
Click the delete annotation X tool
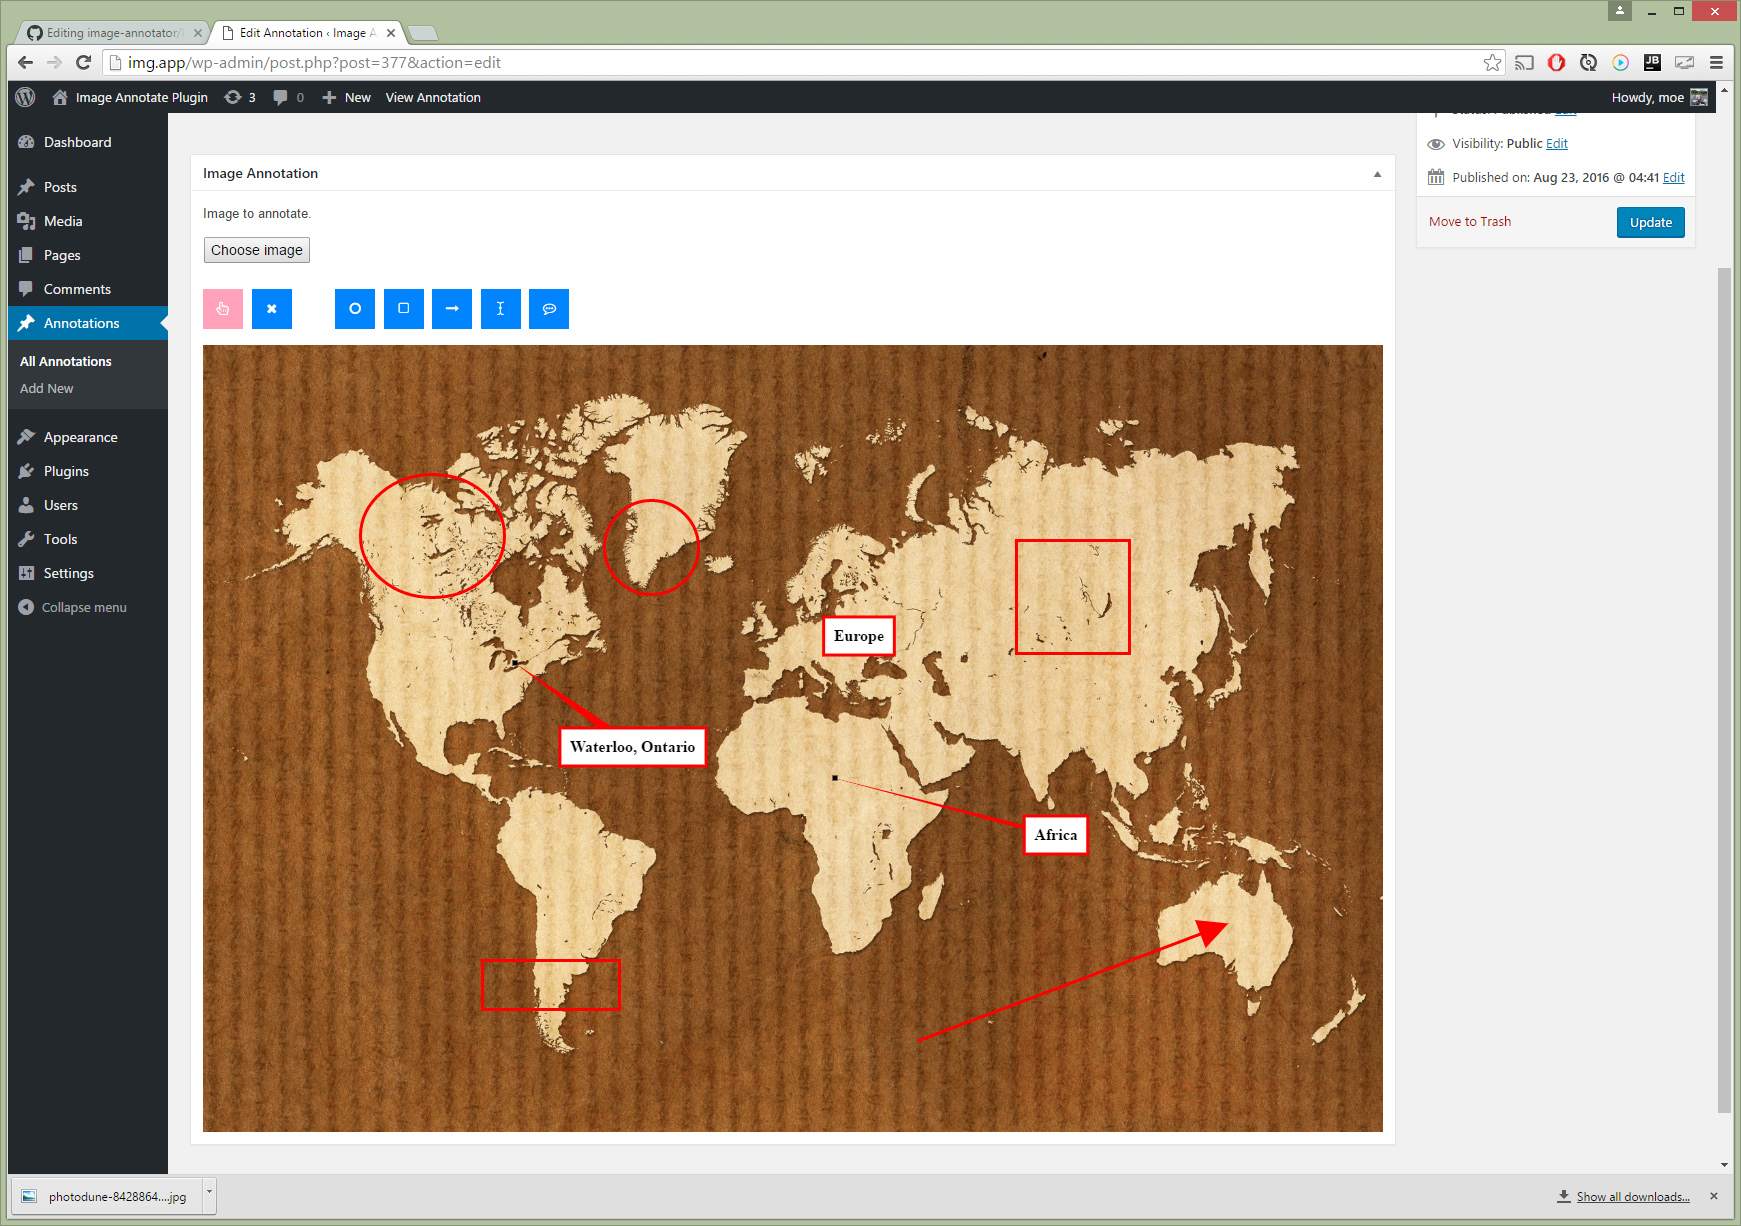click(272, 309)
